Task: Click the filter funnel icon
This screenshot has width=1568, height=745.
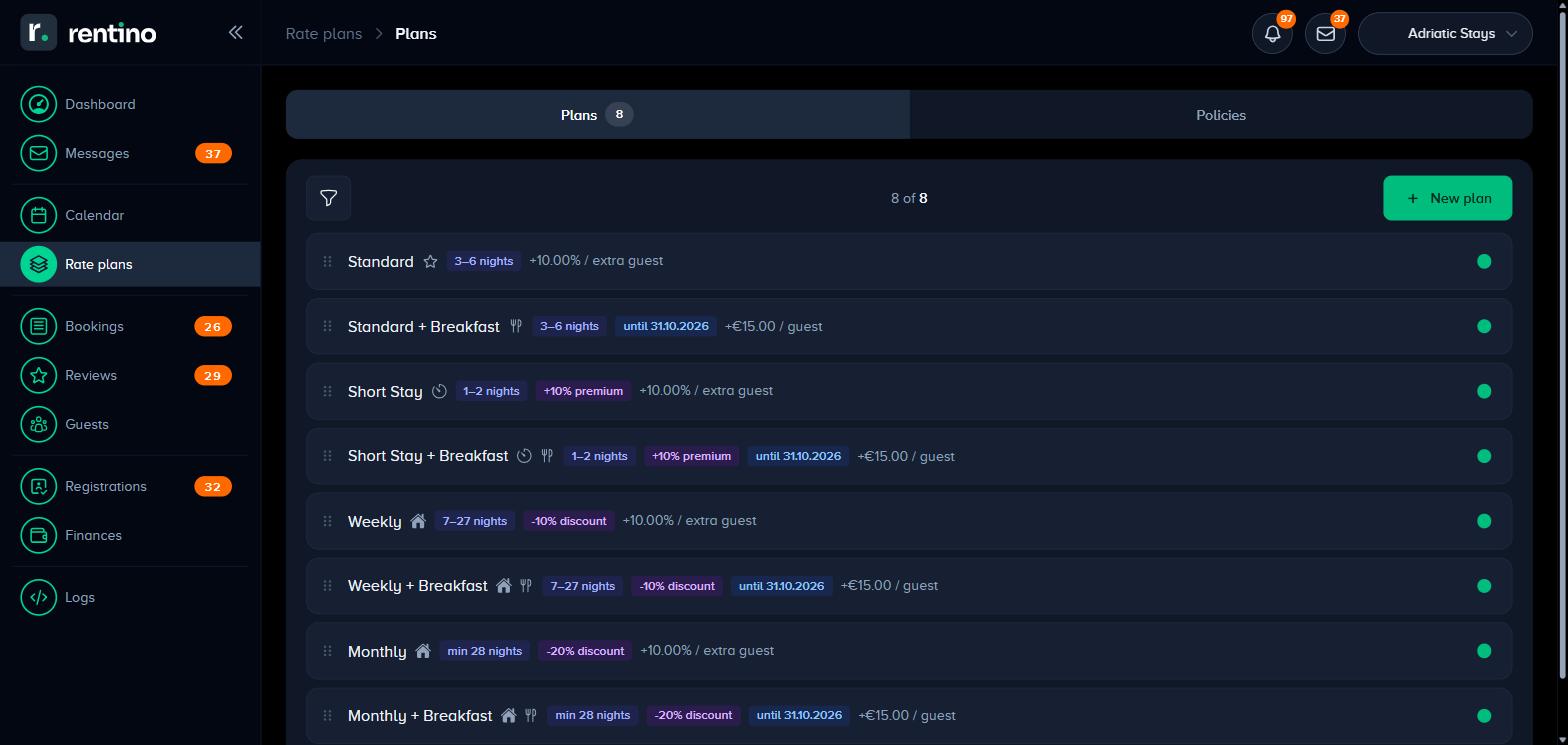Action: (328, 198)
